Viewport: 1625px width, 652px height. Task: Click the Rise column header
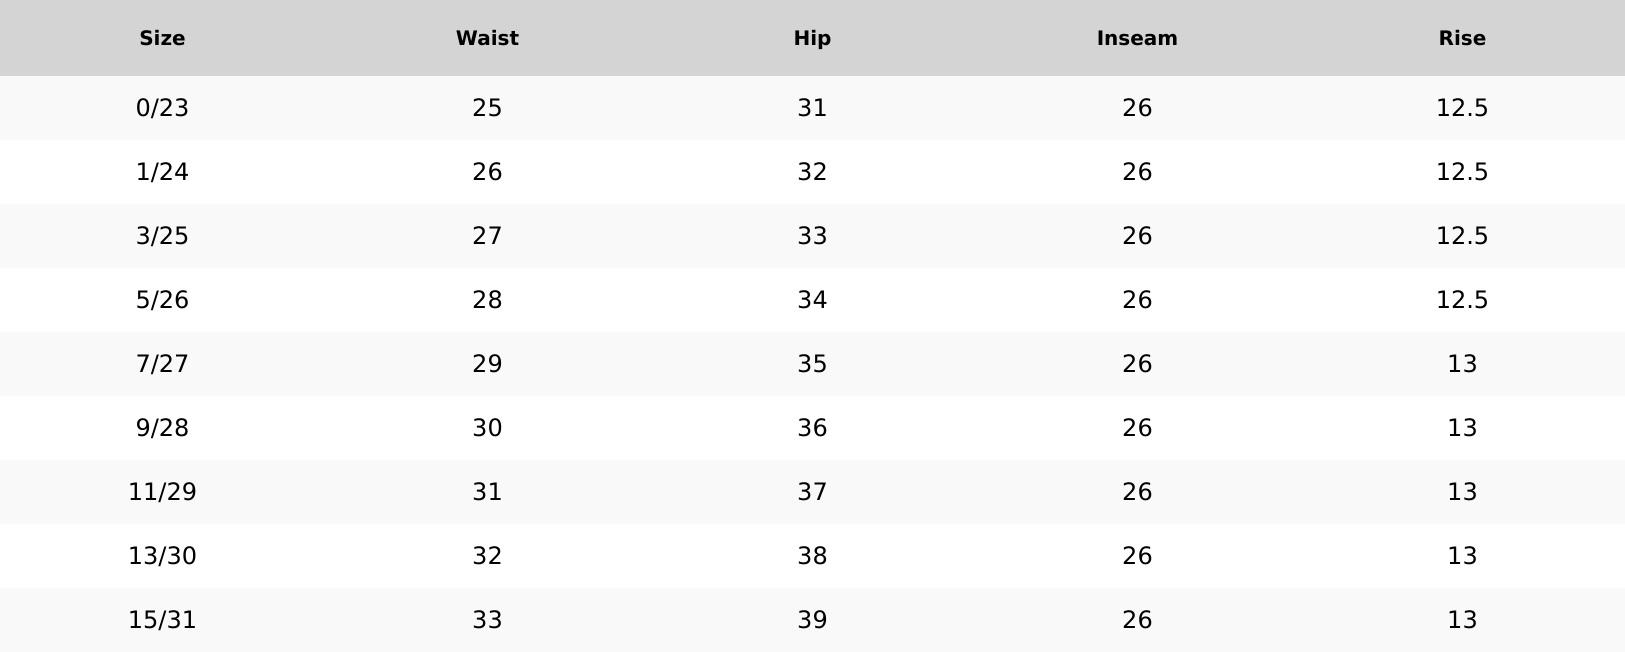[1462, 38]
